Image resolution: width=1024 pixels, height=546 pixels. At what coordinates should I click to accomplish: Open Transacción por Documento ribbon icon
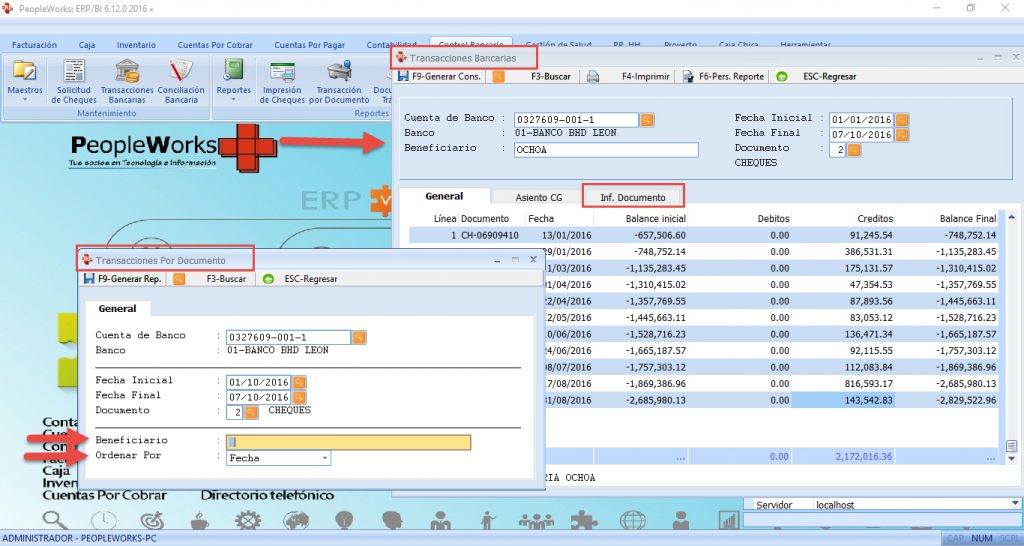339,81
